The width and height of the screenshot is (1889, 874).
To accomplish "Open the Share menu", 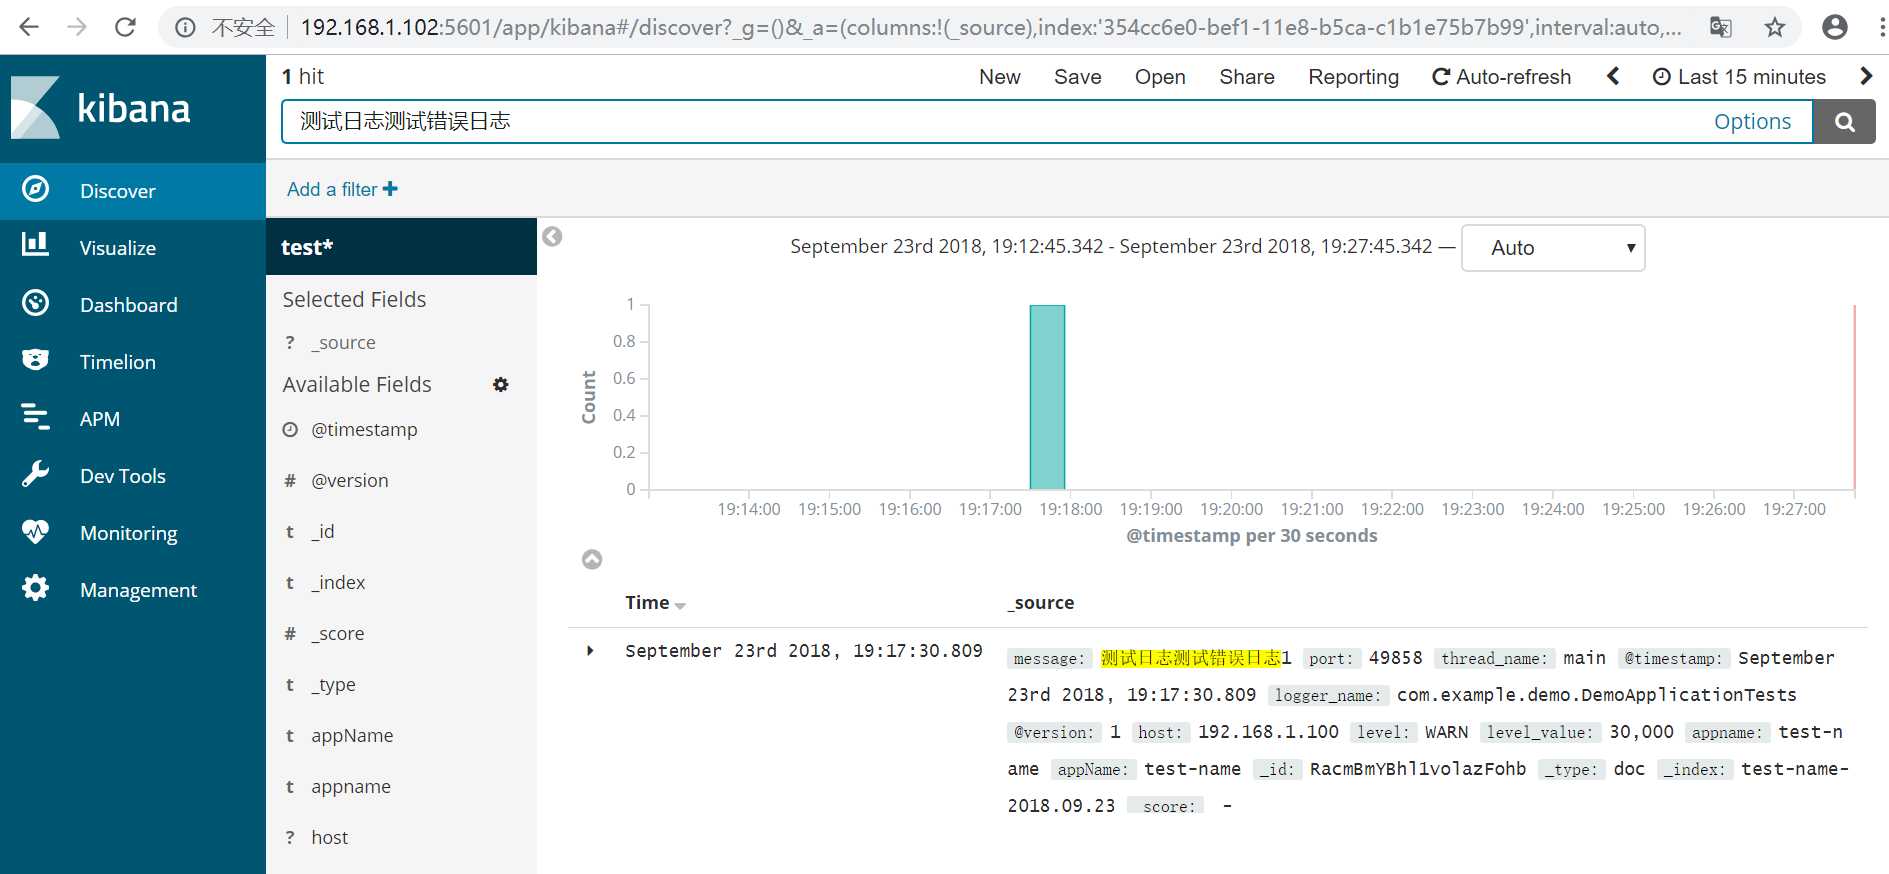I will [1246, 77].
